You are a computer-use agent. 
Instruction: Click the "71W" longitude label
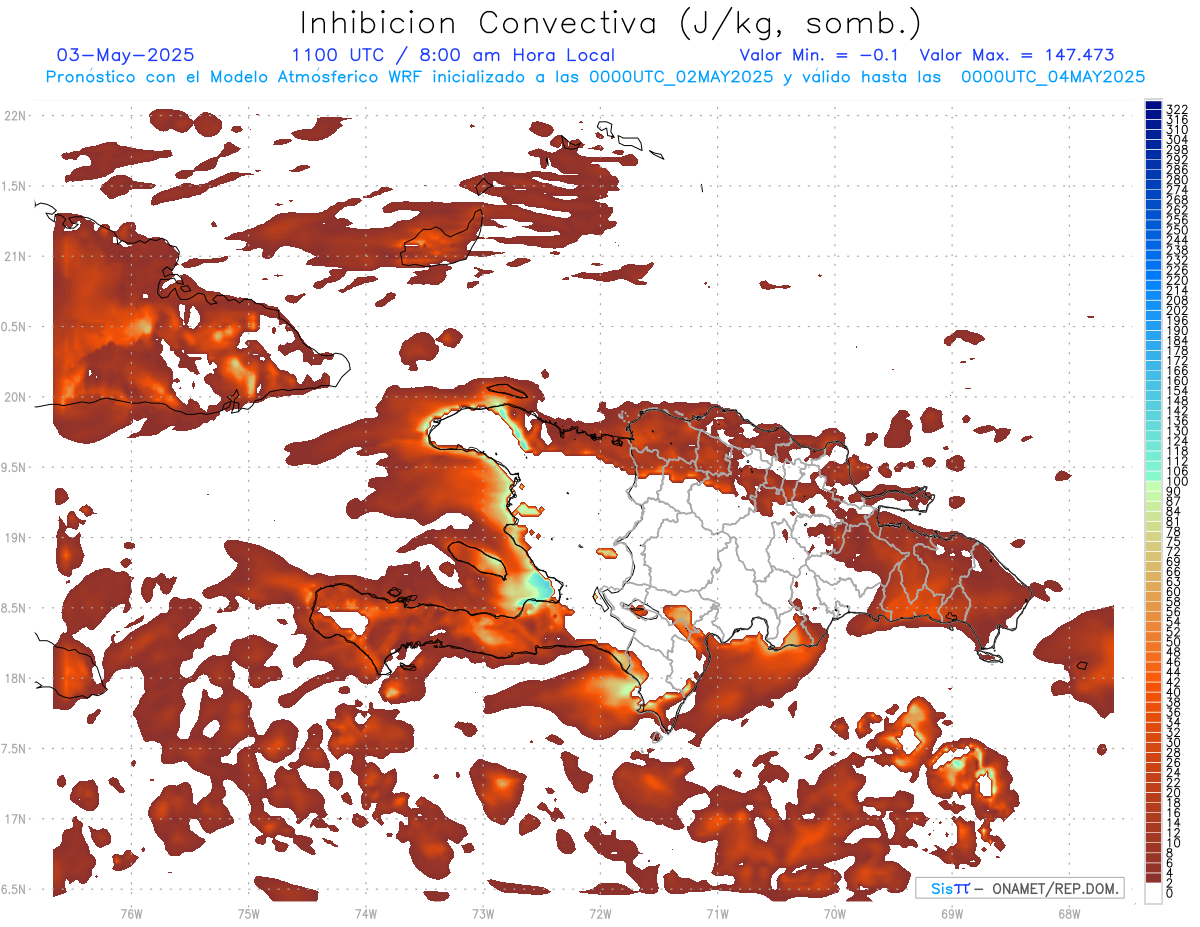tap(717, 913)
